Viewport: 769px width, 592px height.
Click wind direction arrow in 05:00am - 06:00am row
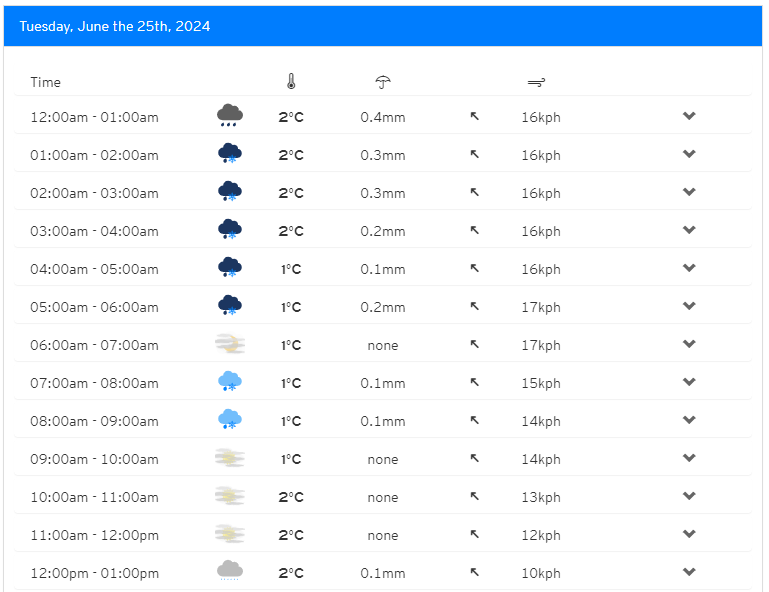pos(474,306)
